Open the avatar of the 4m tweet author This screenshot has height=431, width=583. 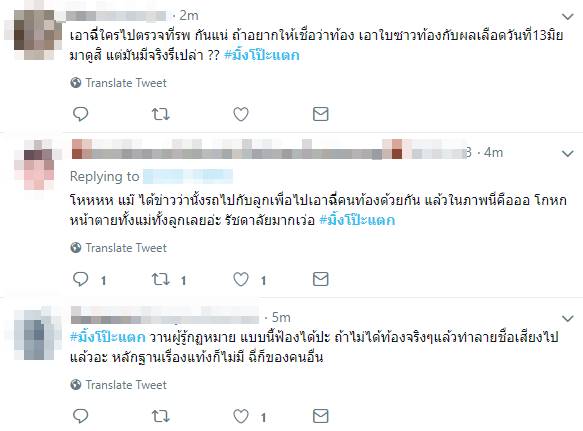coord(35,164)
